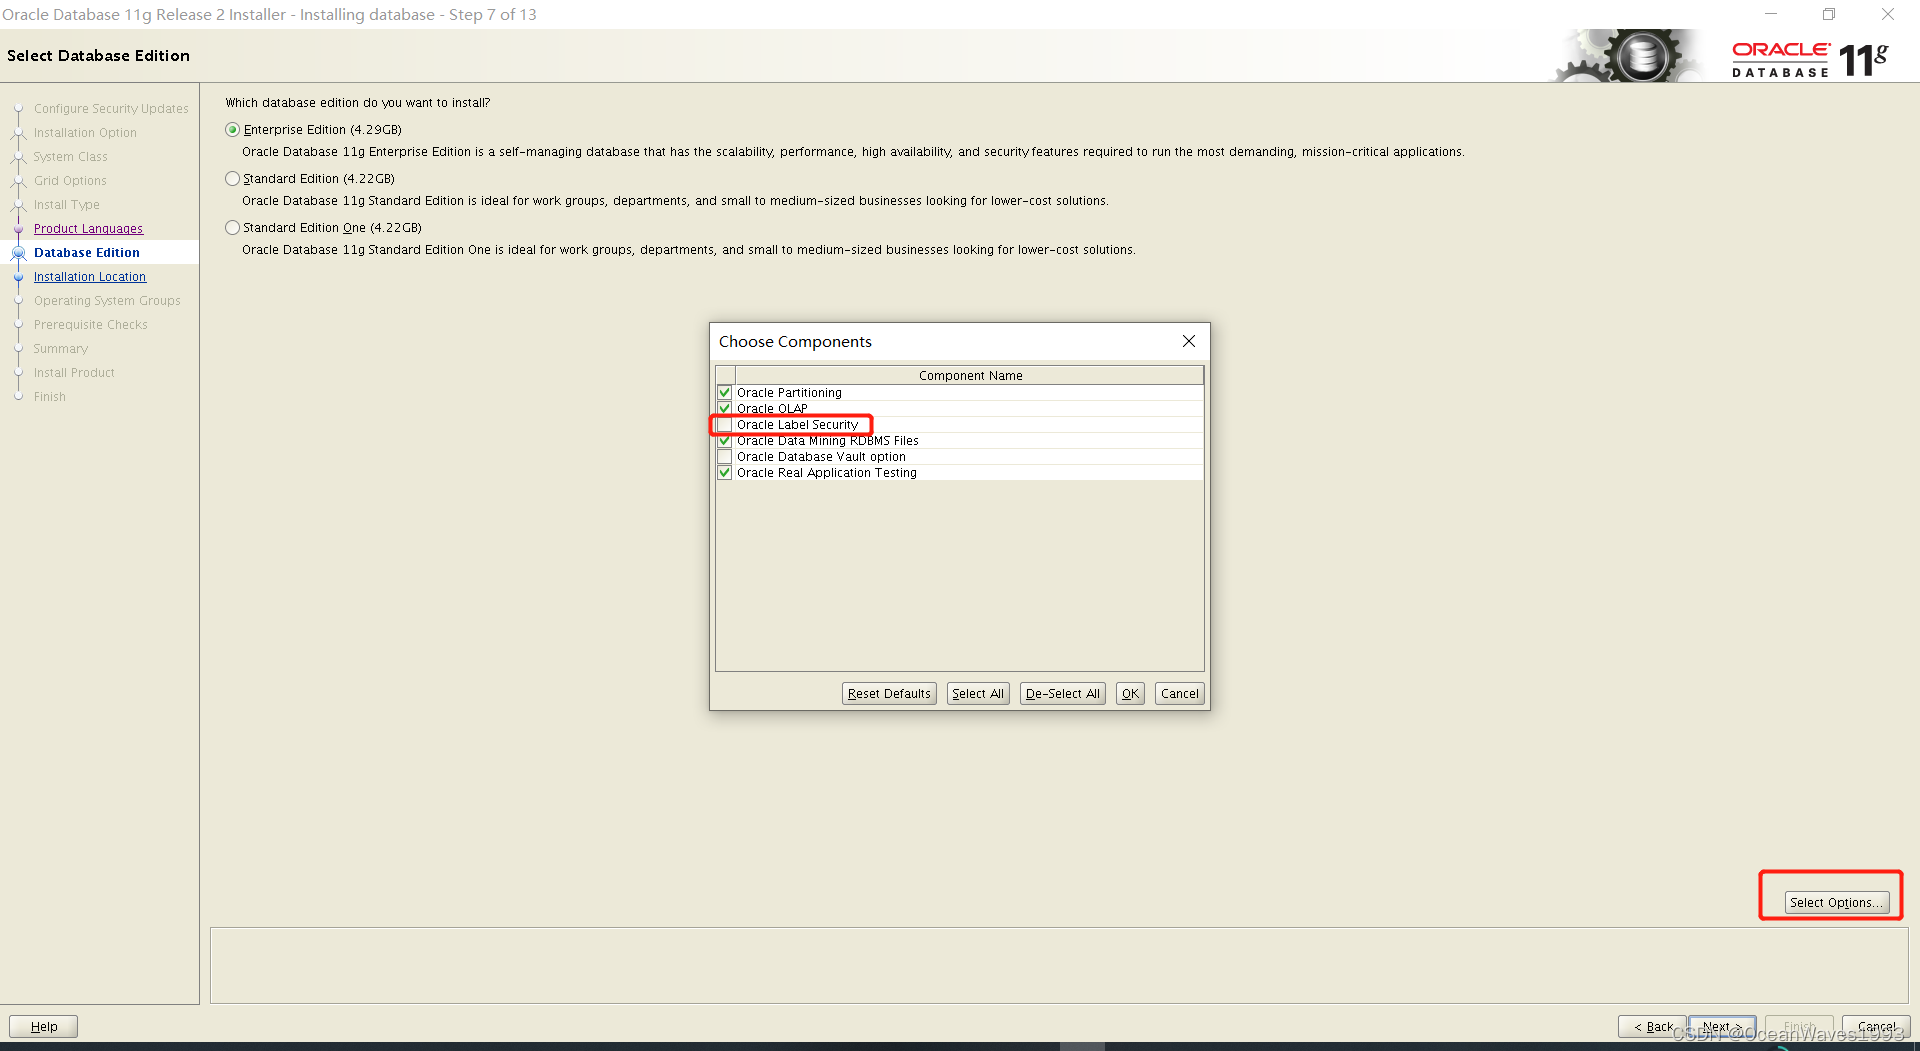Click the Summary step label
The image size is (1920, 1051).
coord(61,349)
